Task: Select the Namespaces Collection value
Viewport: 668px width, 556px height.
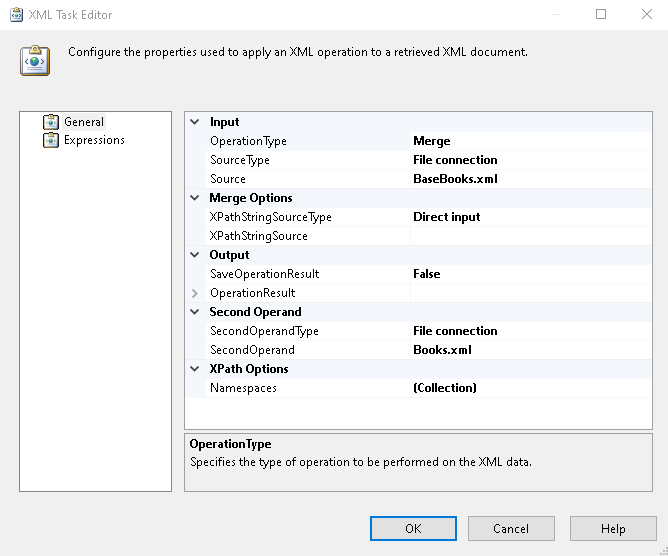Action: 445,388
